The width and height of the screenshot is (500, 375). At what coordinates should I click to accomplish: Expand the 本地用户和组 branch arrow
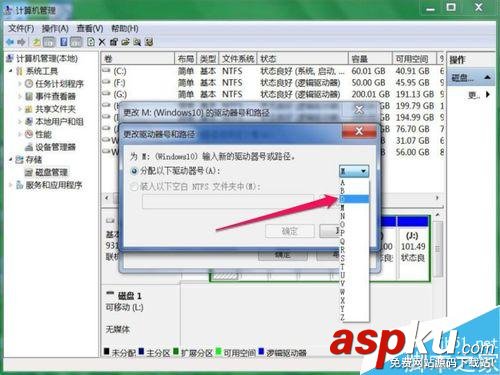[x=20, y=122]
